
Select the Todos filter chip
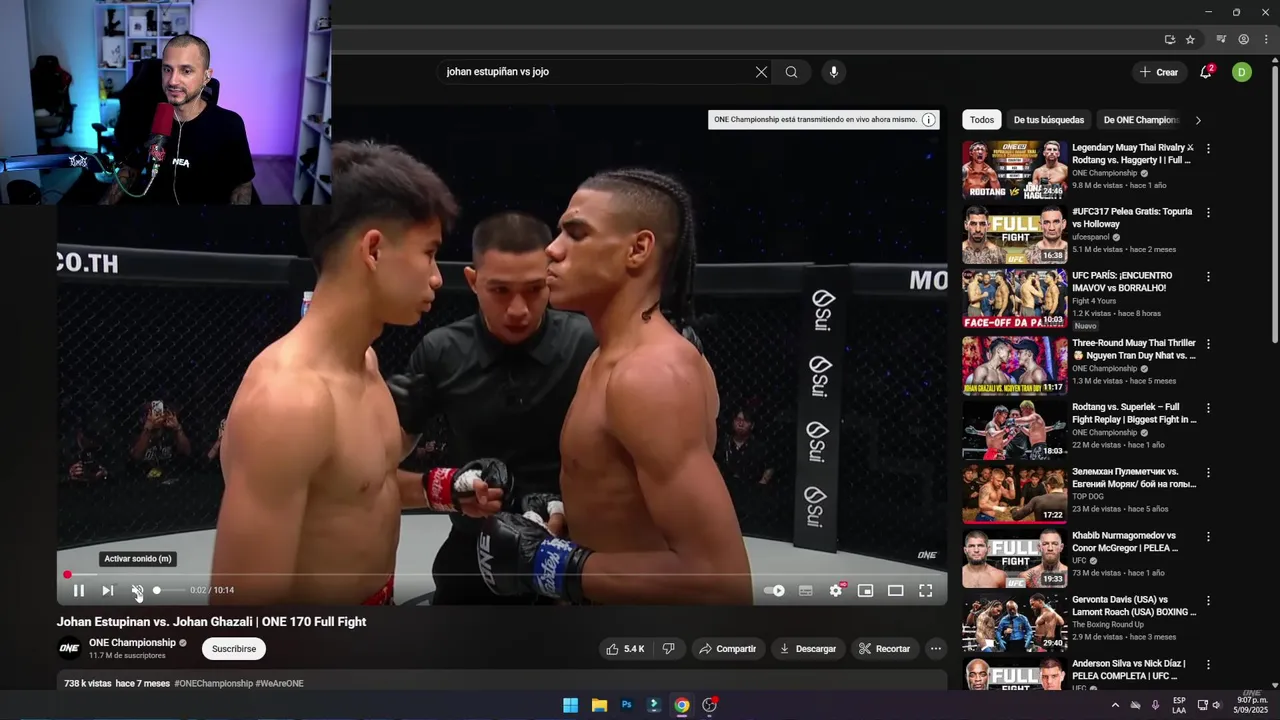click(982, 120)
